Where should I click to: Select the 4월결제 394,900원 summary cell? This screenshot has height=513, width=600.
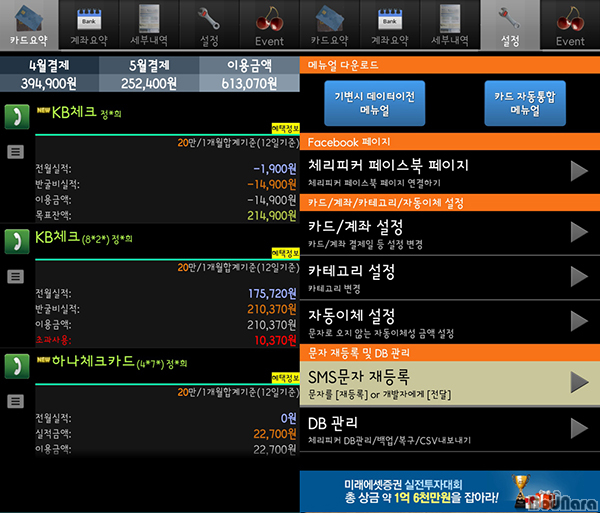click(x=49, y=74)
